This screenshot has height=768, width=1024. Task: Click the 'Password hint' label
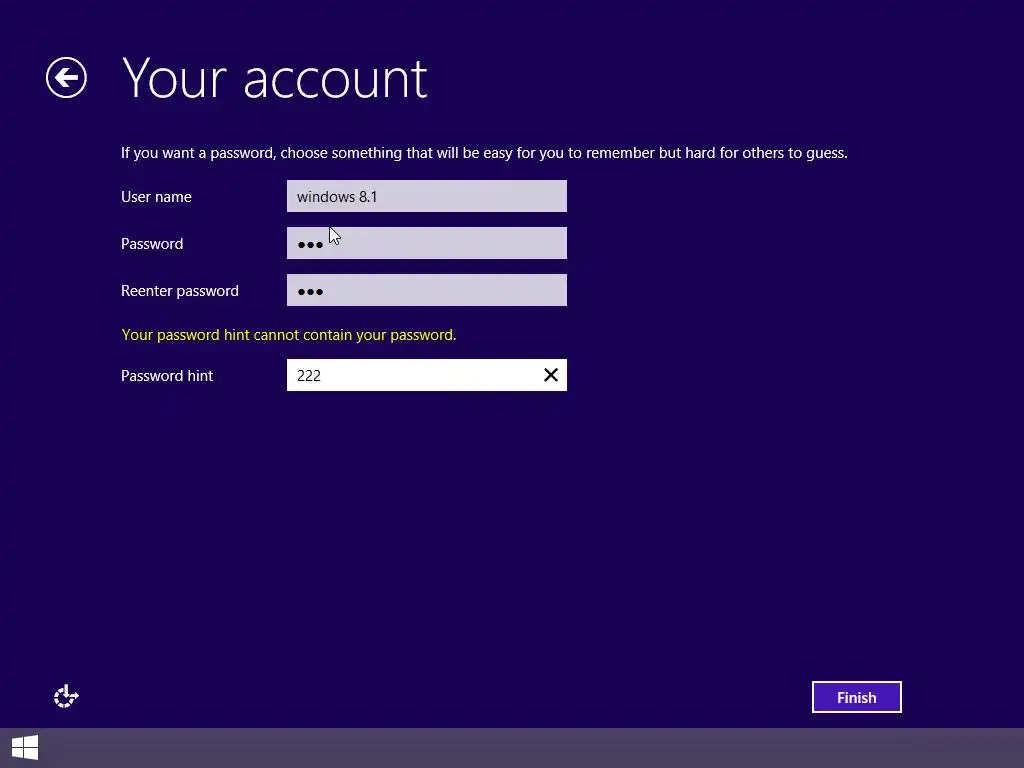click(x=167, y=376)
